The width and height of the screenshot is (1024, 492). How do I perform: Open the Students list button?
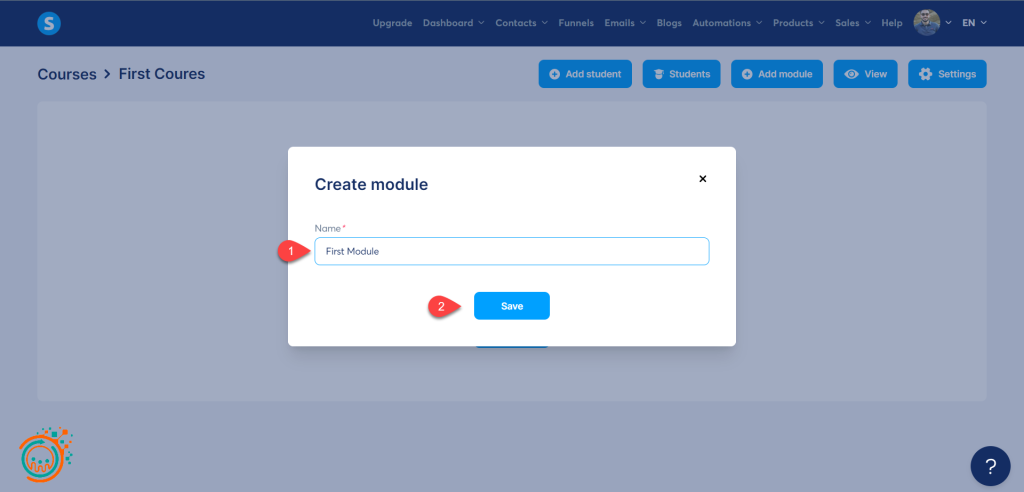click(681, 74)
